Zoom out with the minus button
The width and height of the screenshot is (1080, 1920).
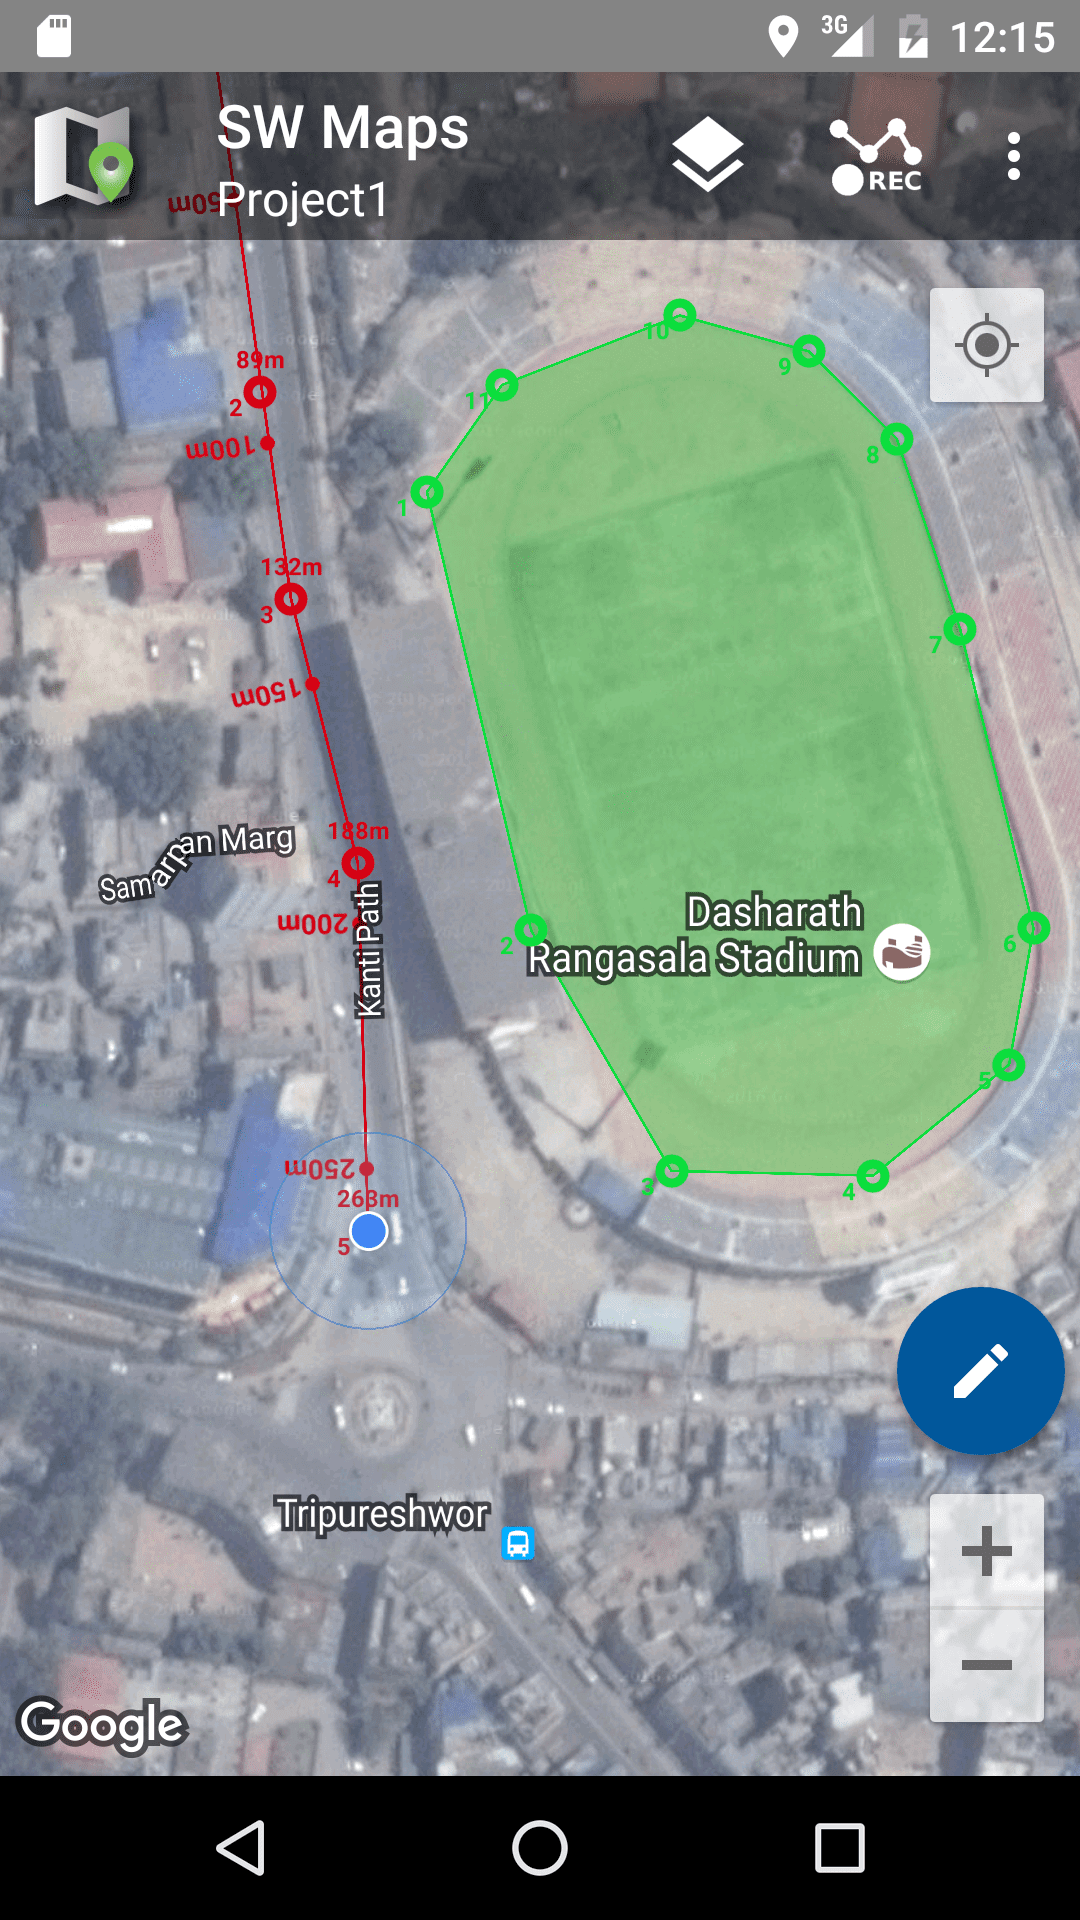(987, 1665)
